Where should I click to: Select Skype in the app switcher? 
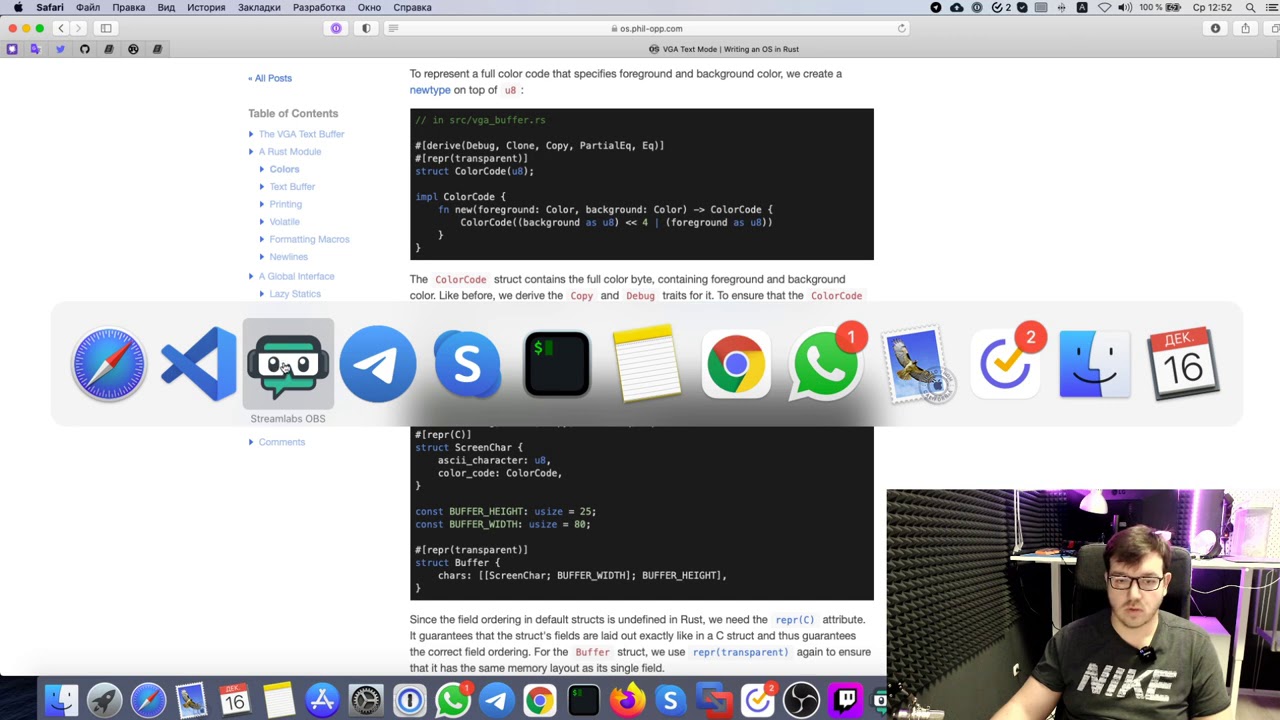coord(467,363)
